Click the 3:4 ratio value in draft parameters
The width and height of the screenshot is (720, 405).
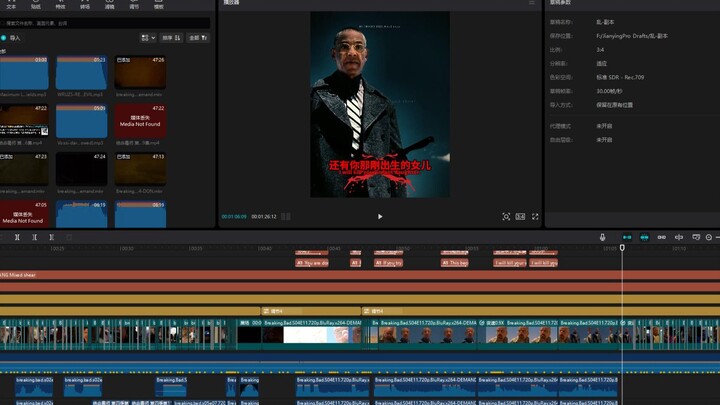(600, 50)
